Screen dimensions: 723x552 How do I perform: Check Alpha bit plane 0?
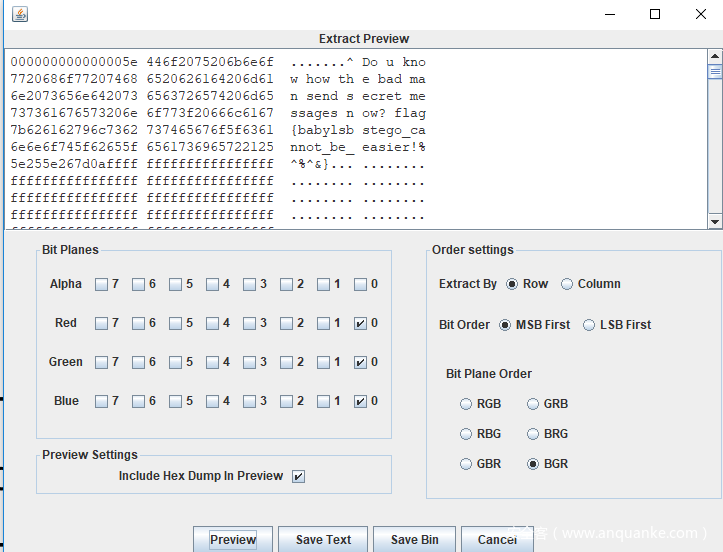[x=361, y=284]
